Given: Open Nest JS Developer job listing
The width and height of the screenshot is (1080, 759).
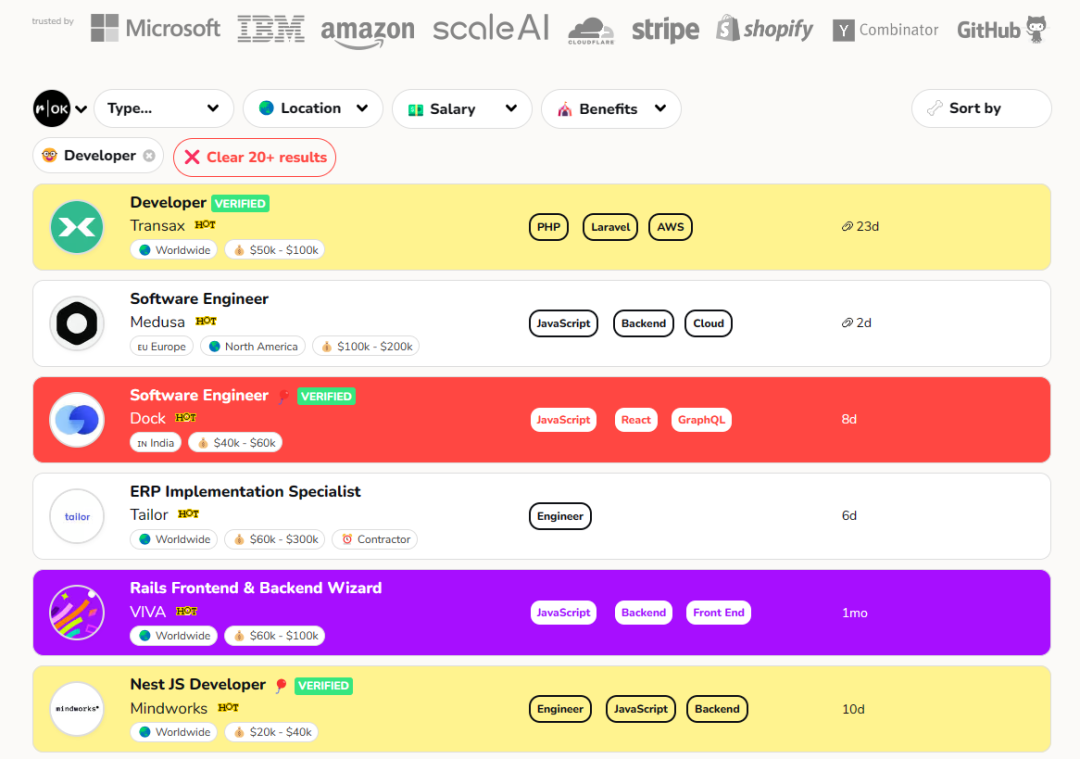Looking at the screenshot, I should click(x=198, y=685).
